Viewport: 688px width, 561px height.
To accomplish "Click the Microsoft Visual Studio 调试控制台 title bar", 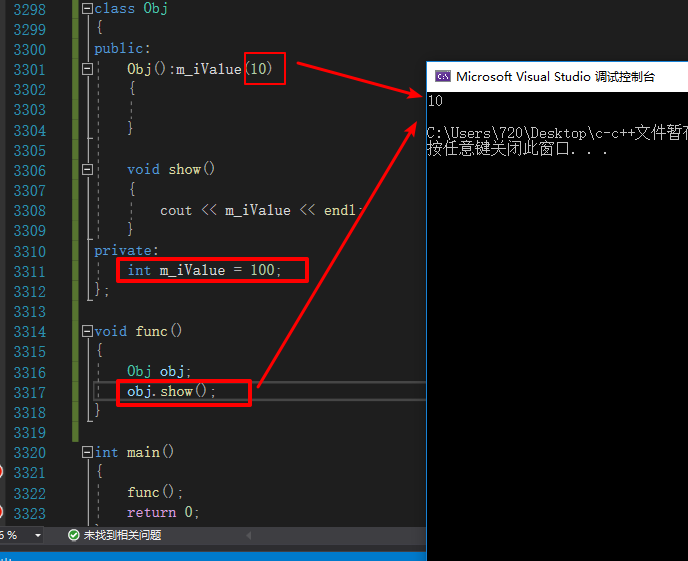I will point(557,77).
